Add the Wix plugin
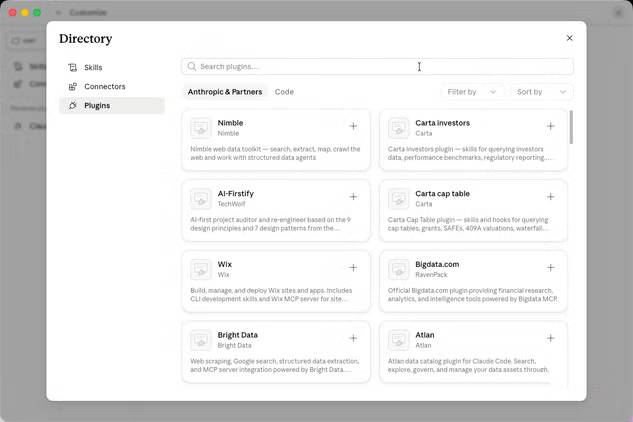 pos(353,268)
